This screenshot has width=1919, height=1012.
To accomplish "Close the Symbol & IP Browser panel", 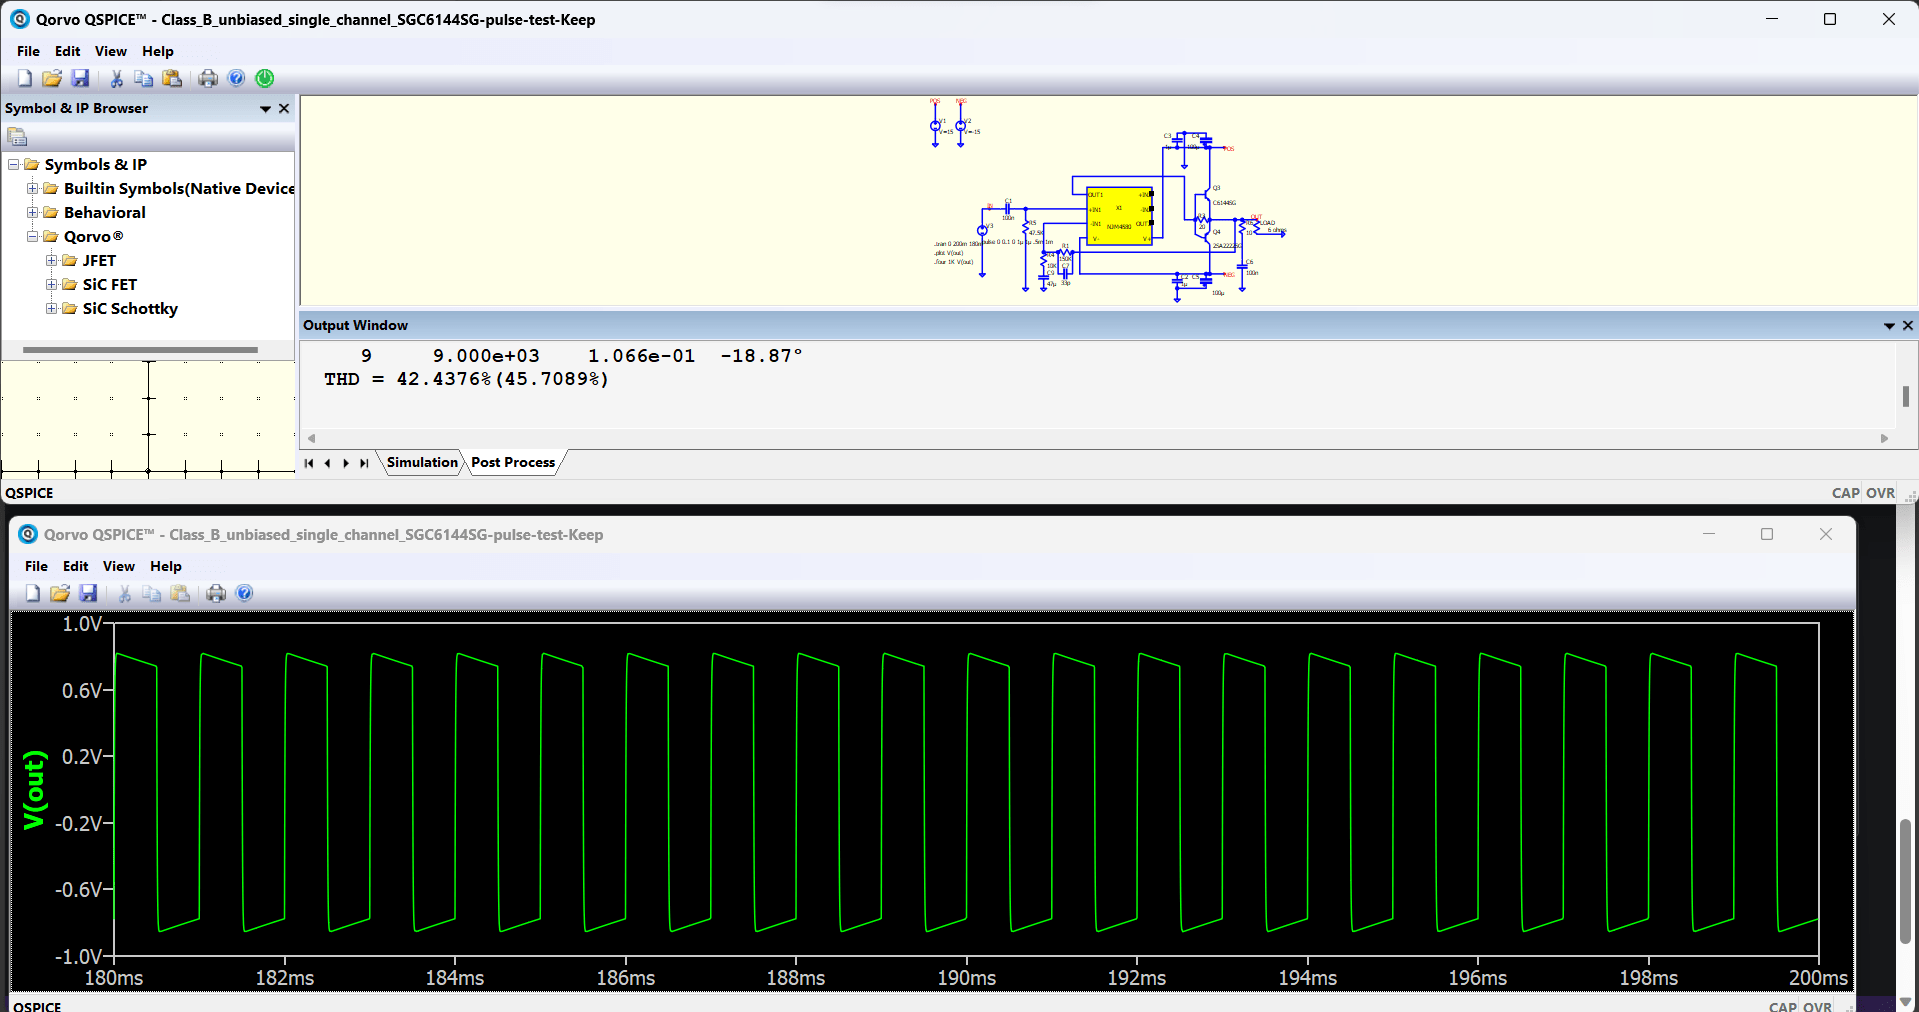I will 284,108.
